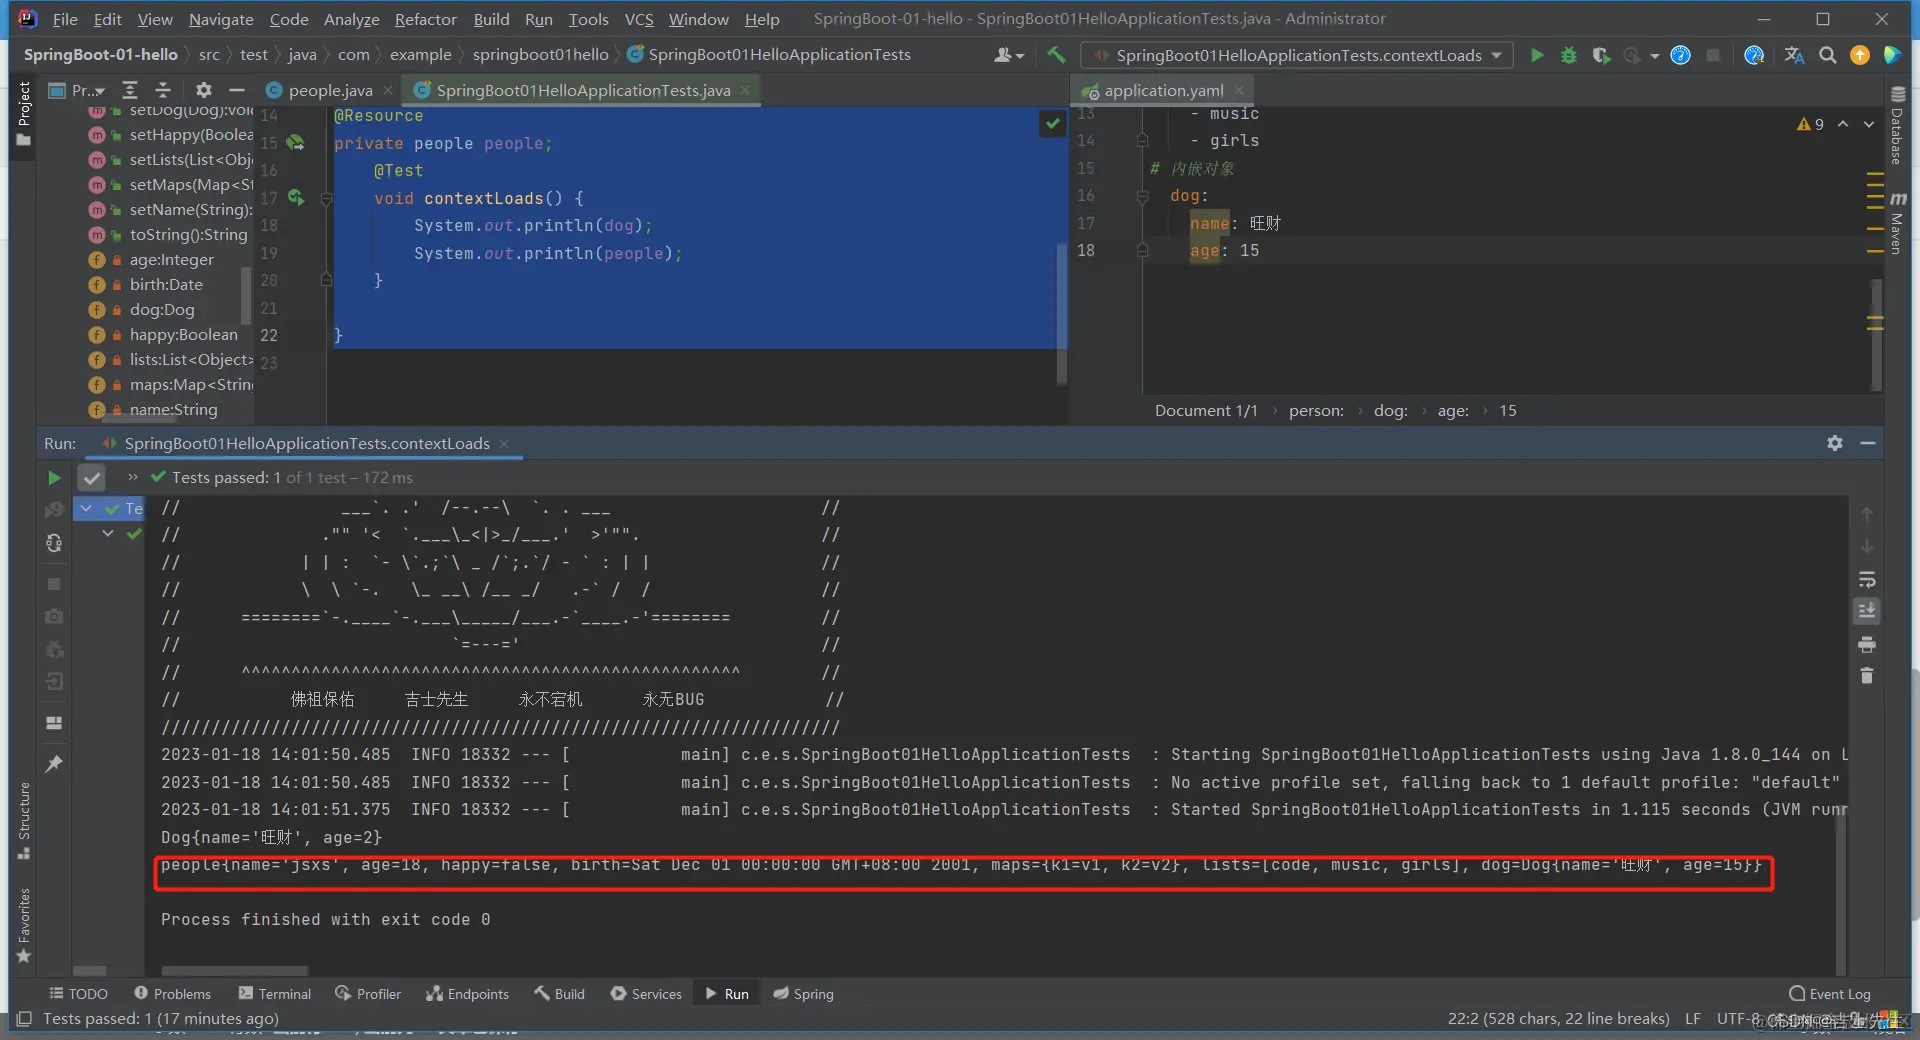
Task: Minimize the Run tool window
Action: (1868, 443)
